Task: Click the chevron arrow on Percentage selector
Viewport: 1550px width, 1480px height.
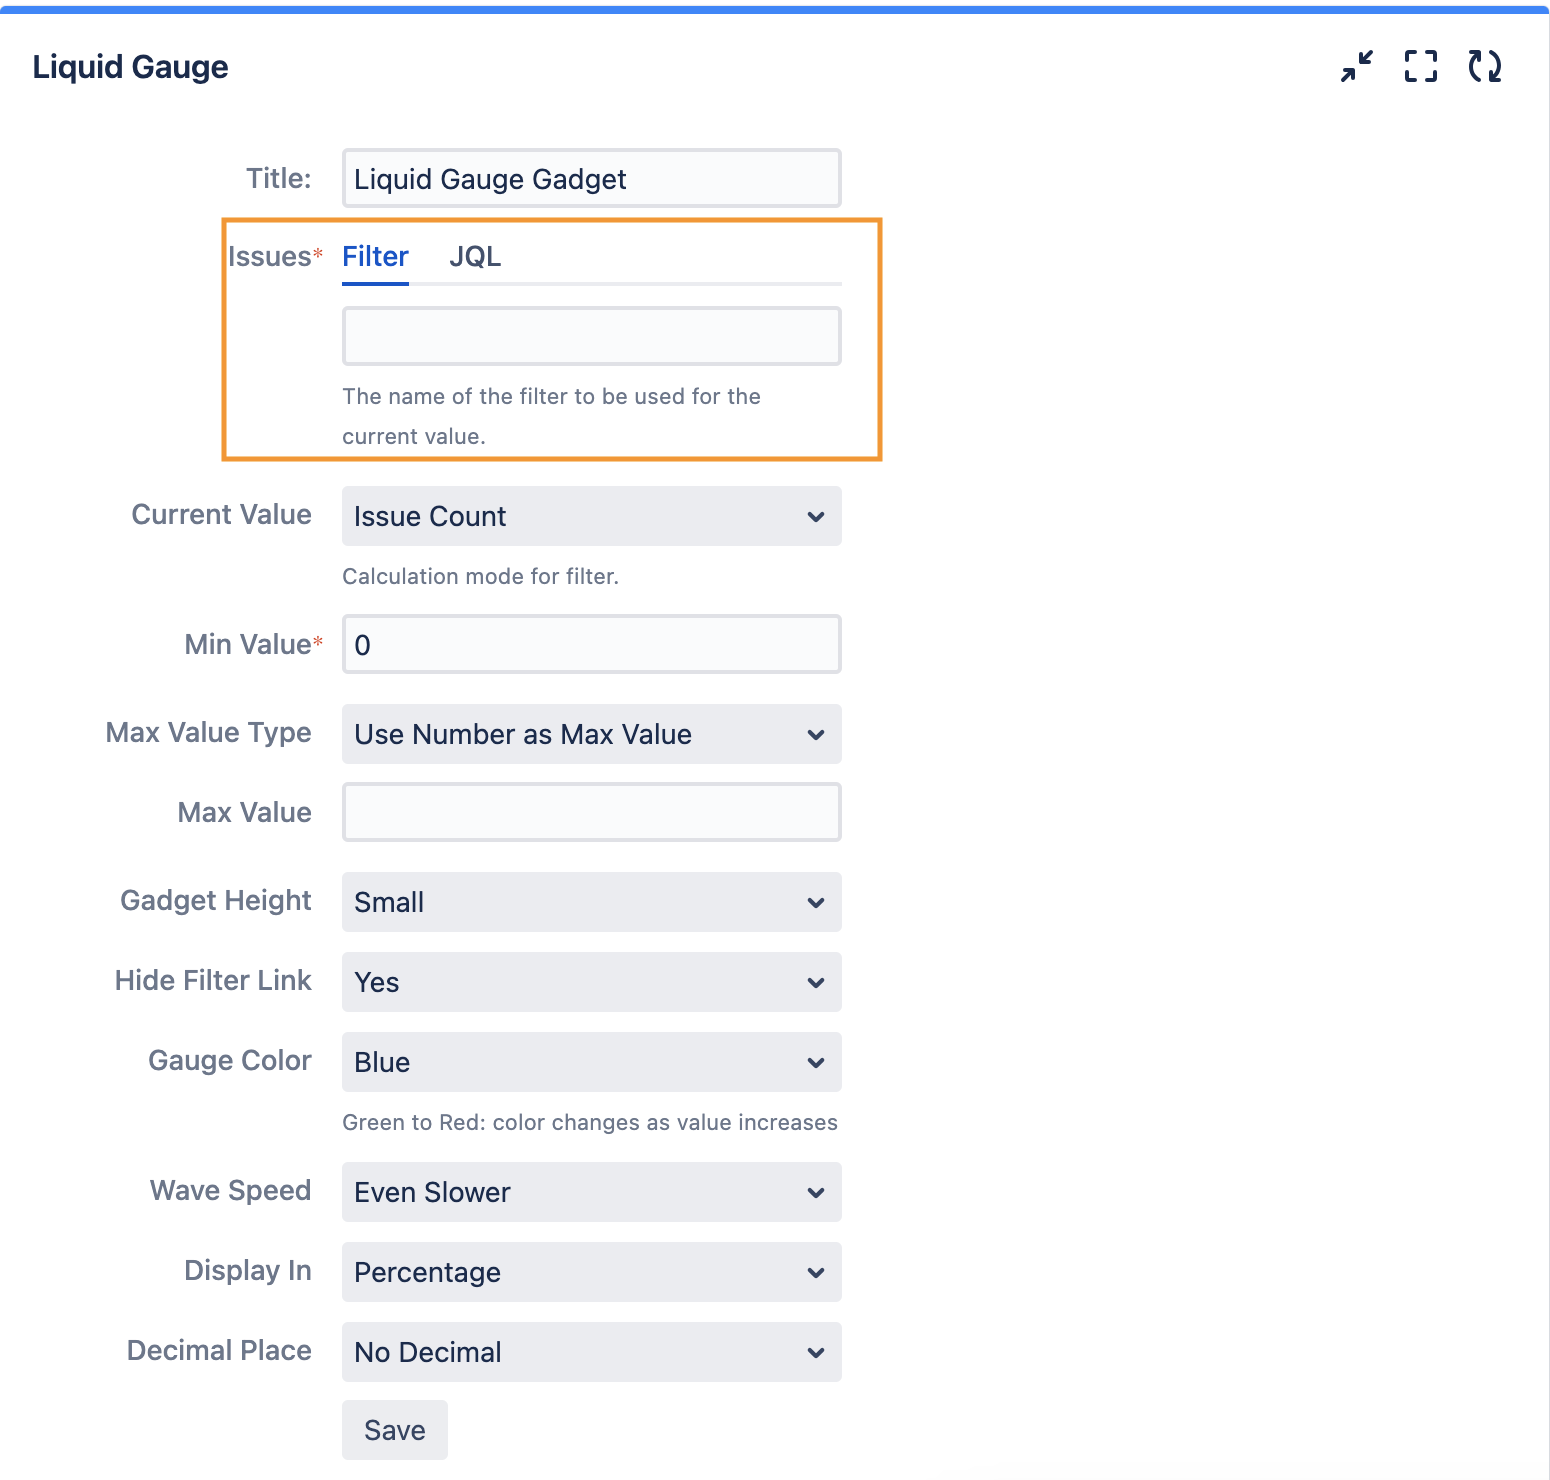Action: 816,1273
